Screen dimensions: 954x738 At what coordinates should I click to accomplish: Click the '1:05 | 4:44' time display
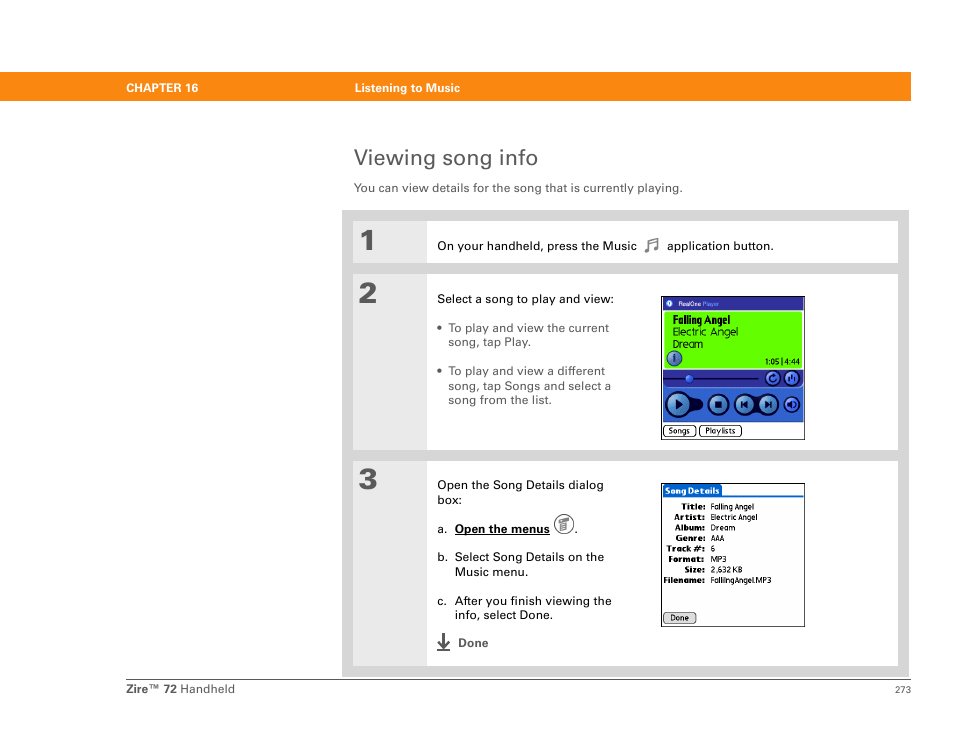click(782, 361)
